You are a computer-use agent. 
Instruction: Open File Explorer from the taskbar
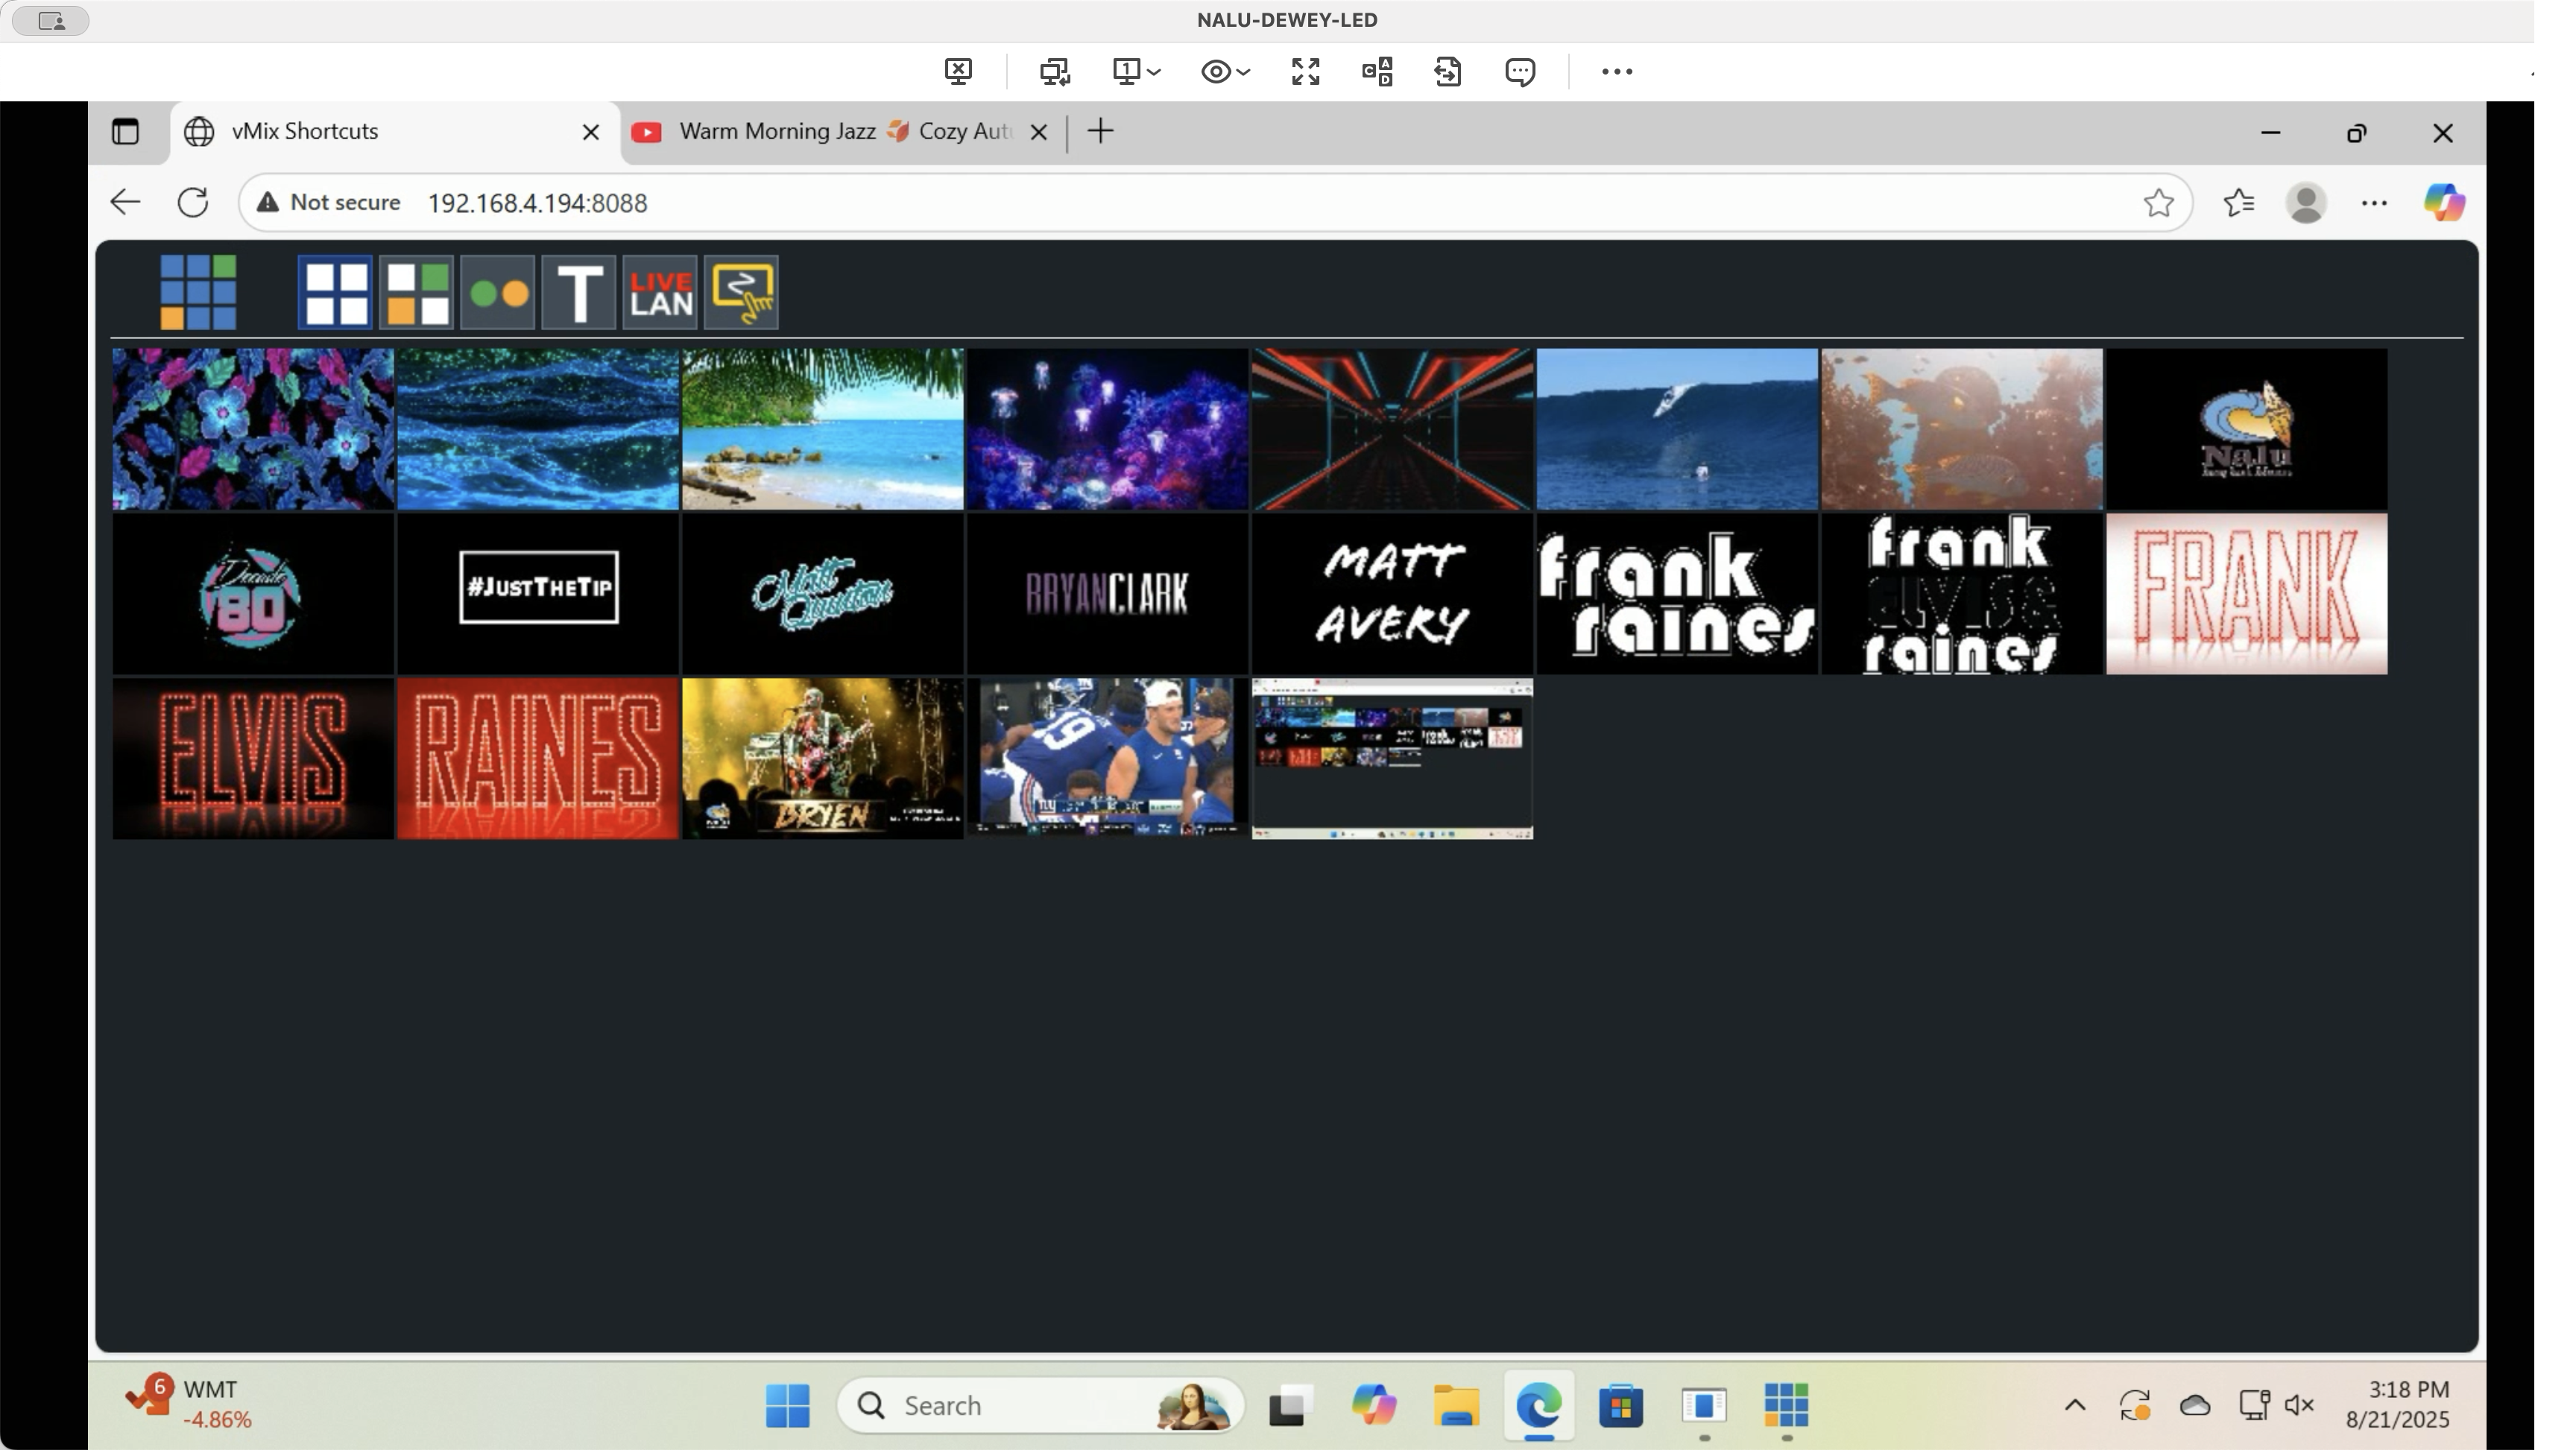tap(1456, 1405)
